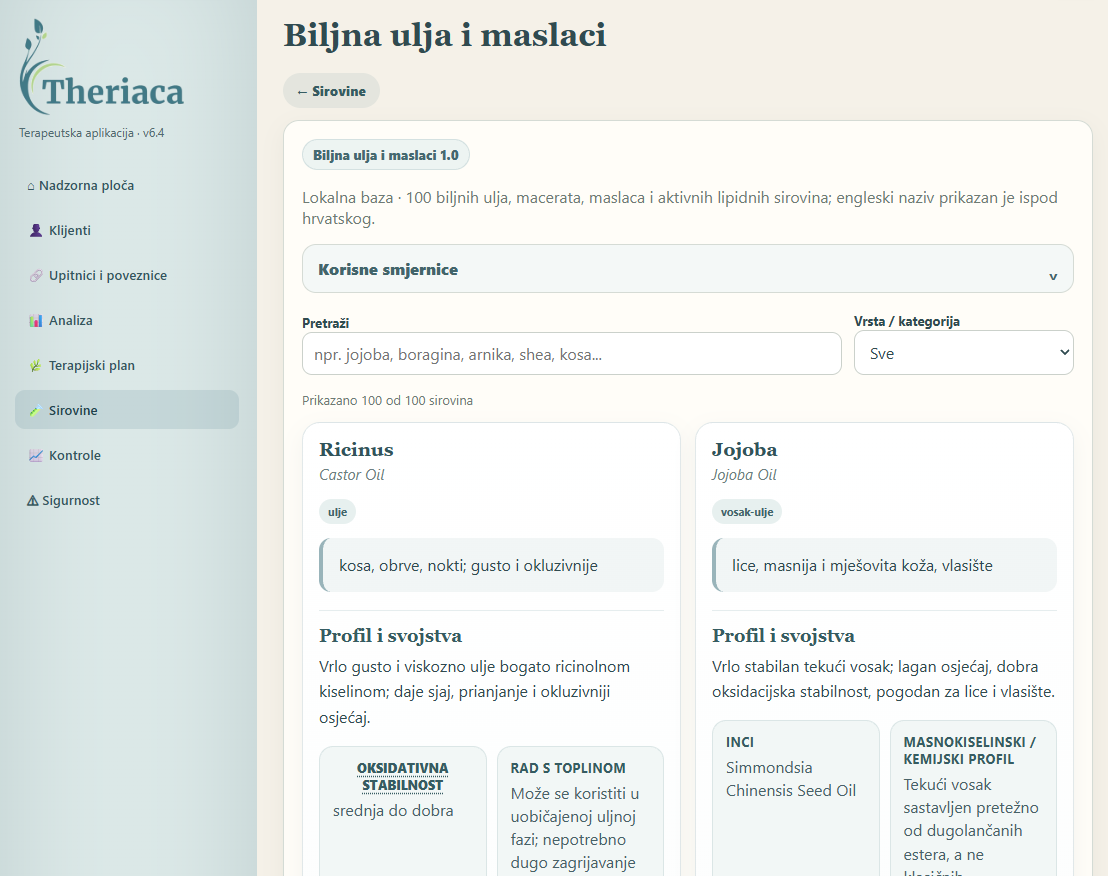Image resolution: width=1108 pixels, height=876 pixels.
Task: Click the 'vosak-ulje' tag on Jojoba
Action: [x=747, y=512]
